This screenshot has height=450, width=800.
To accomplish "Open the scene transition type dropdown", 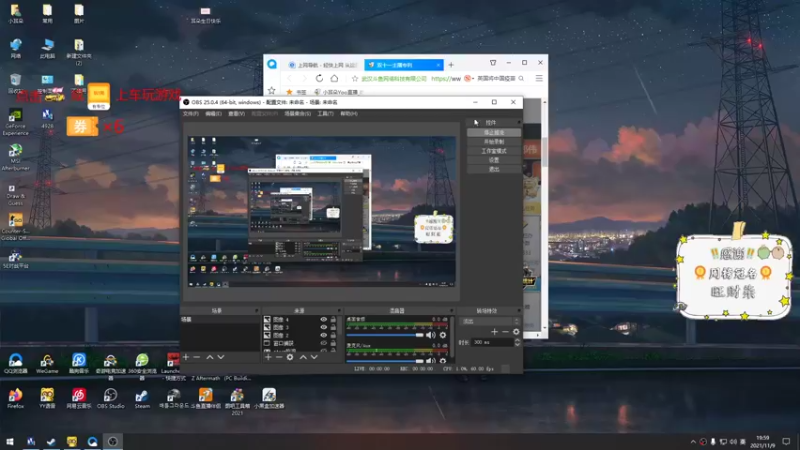I will [x=490, y=321].
